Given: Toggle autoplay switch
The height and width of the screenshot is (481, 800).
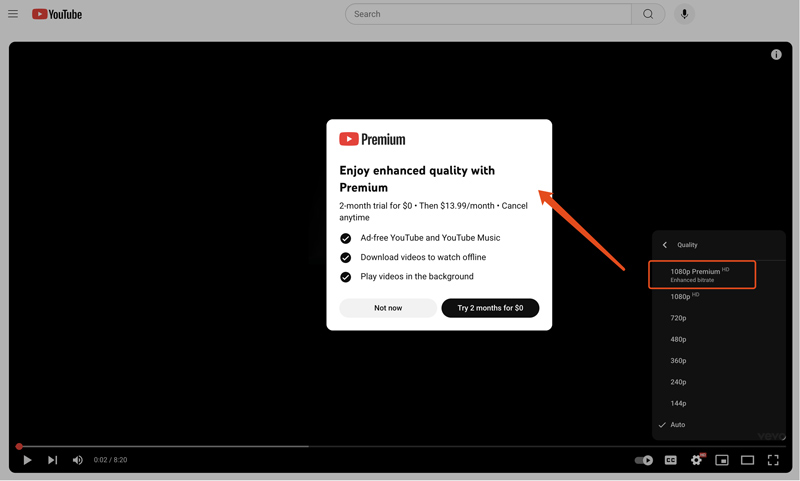Looking at the screenshot, I should pyautogui.click(x=644, y=460).
